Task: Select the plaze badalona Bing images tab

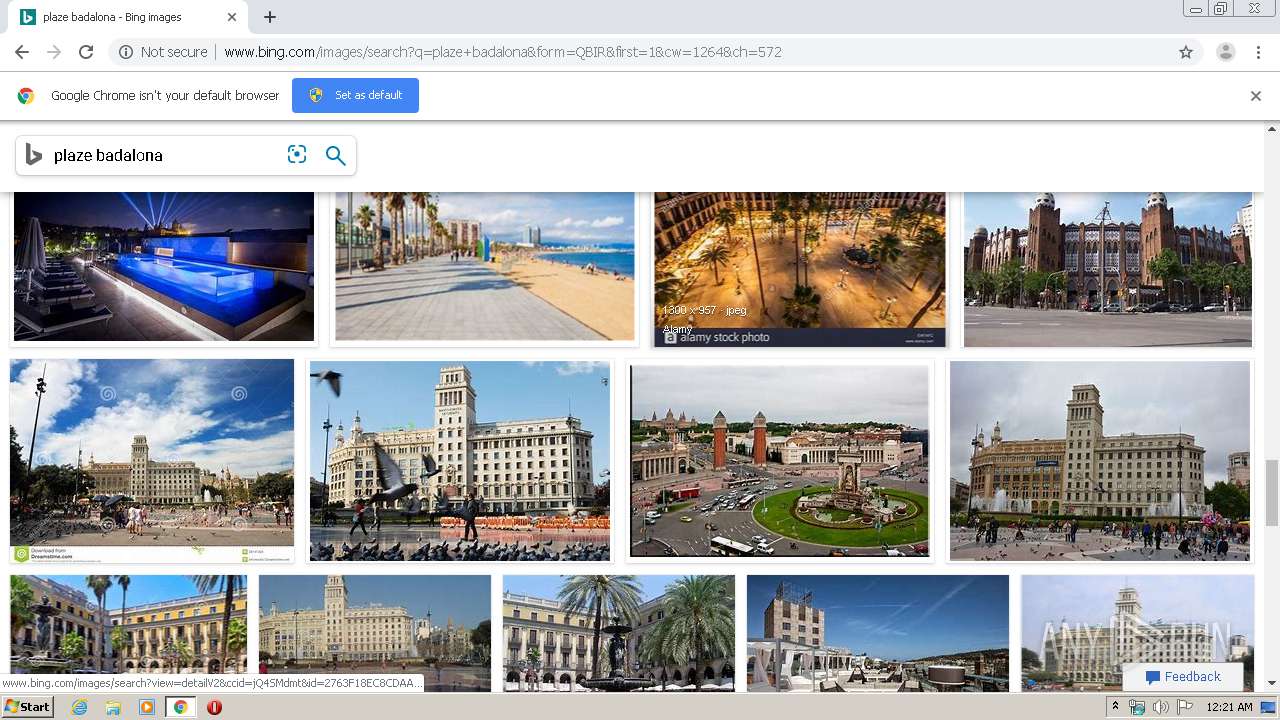Action: pos(125,17)
